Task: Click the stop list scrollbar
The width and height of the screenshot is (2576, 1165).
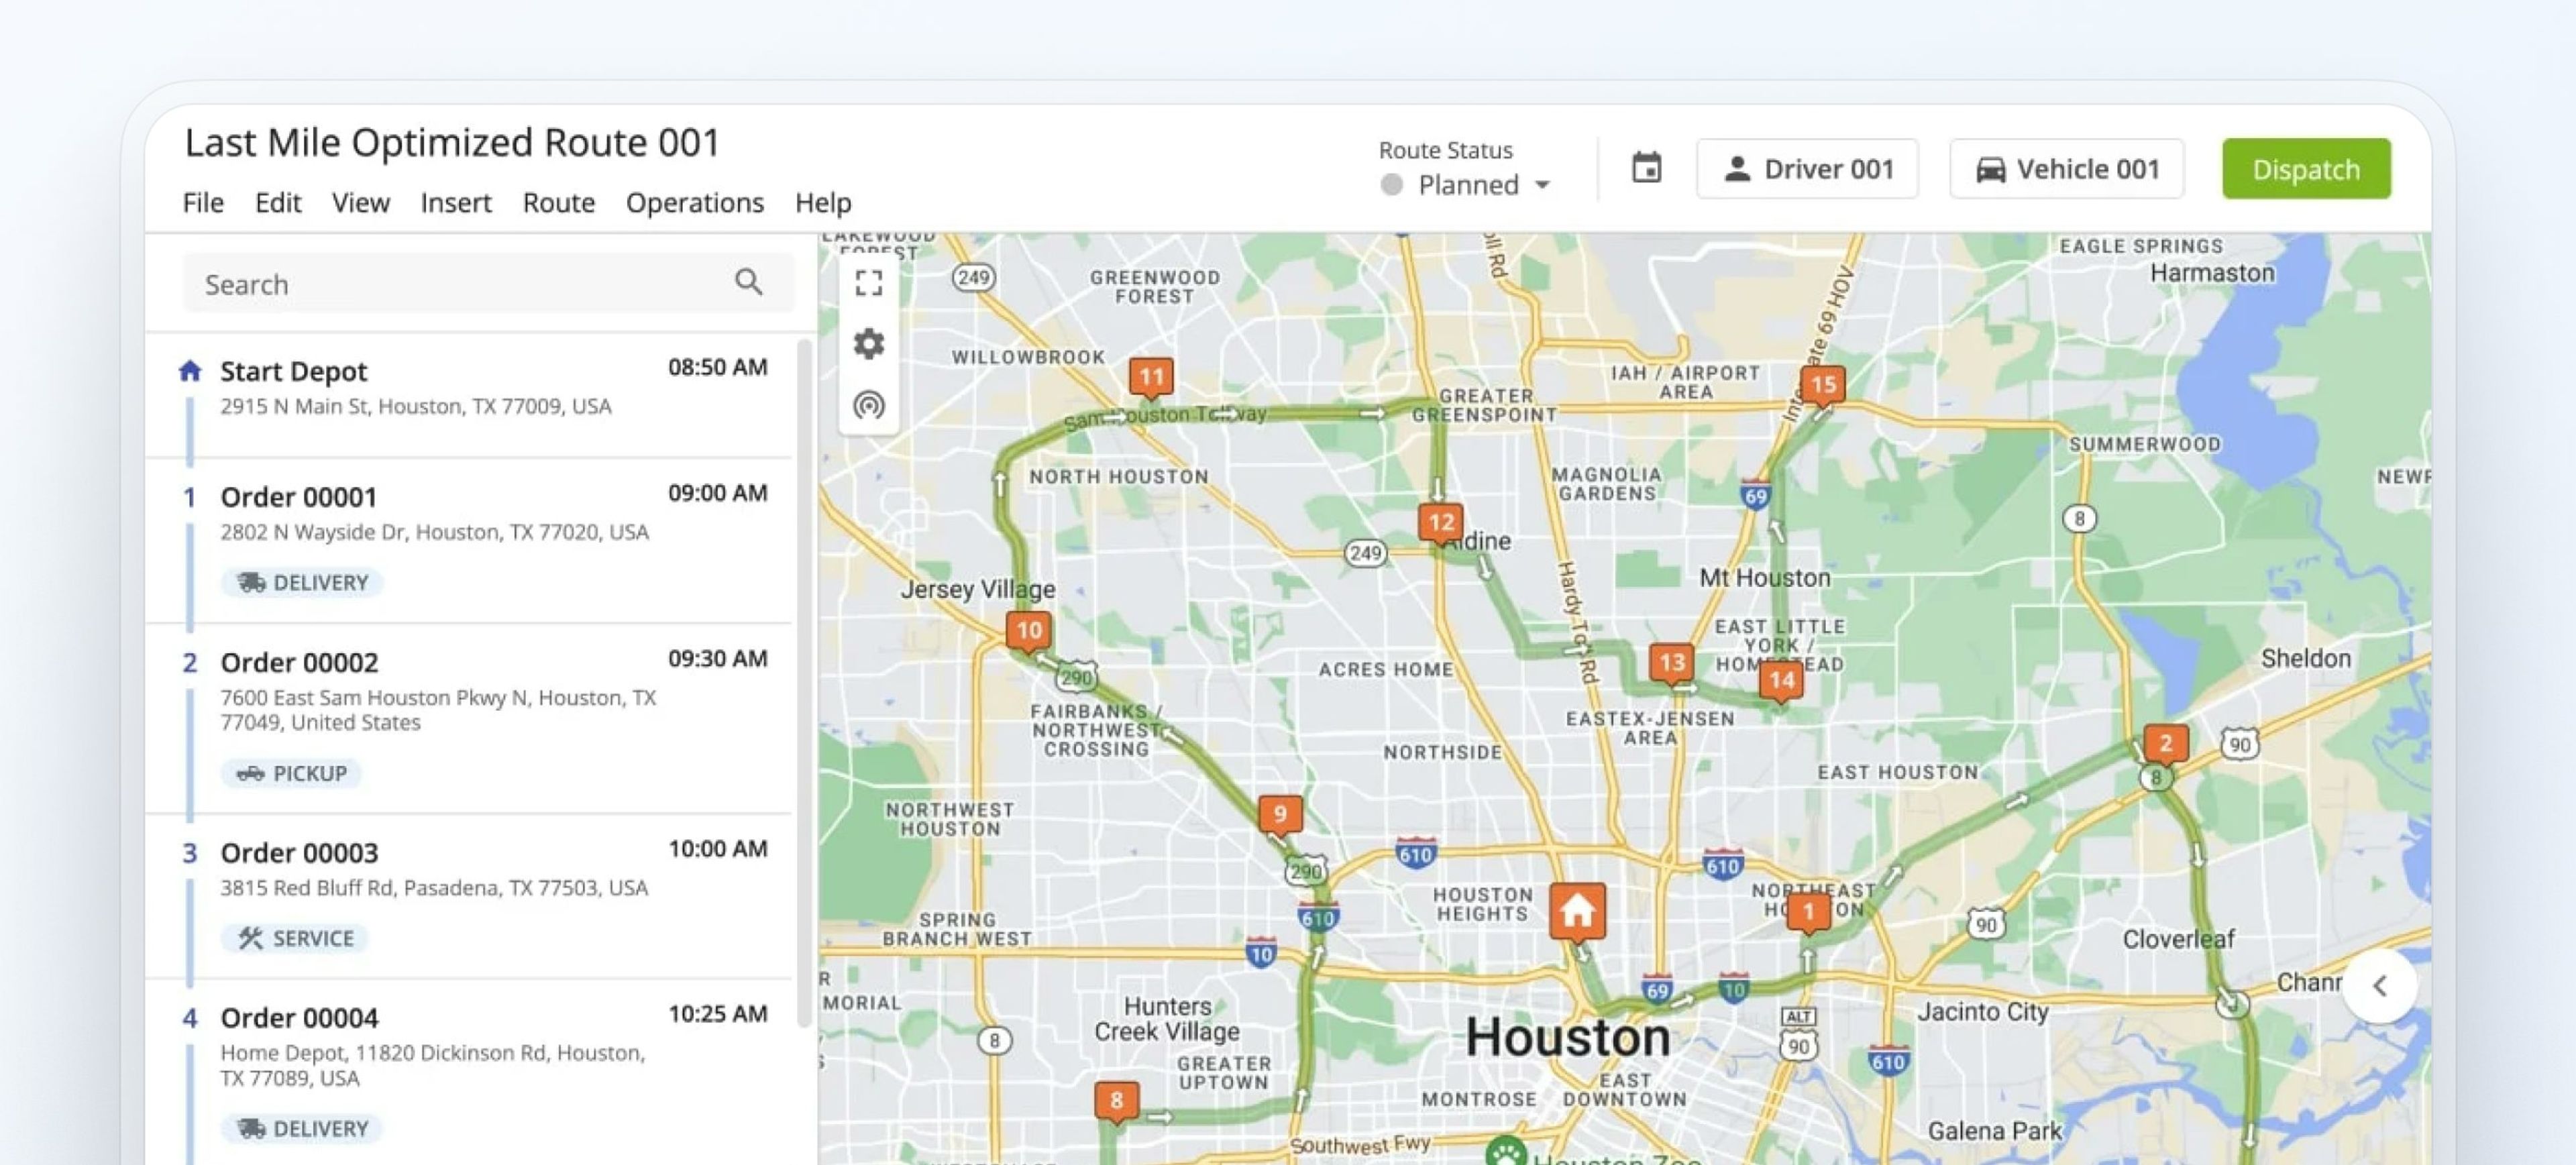Action: (803, 684)
